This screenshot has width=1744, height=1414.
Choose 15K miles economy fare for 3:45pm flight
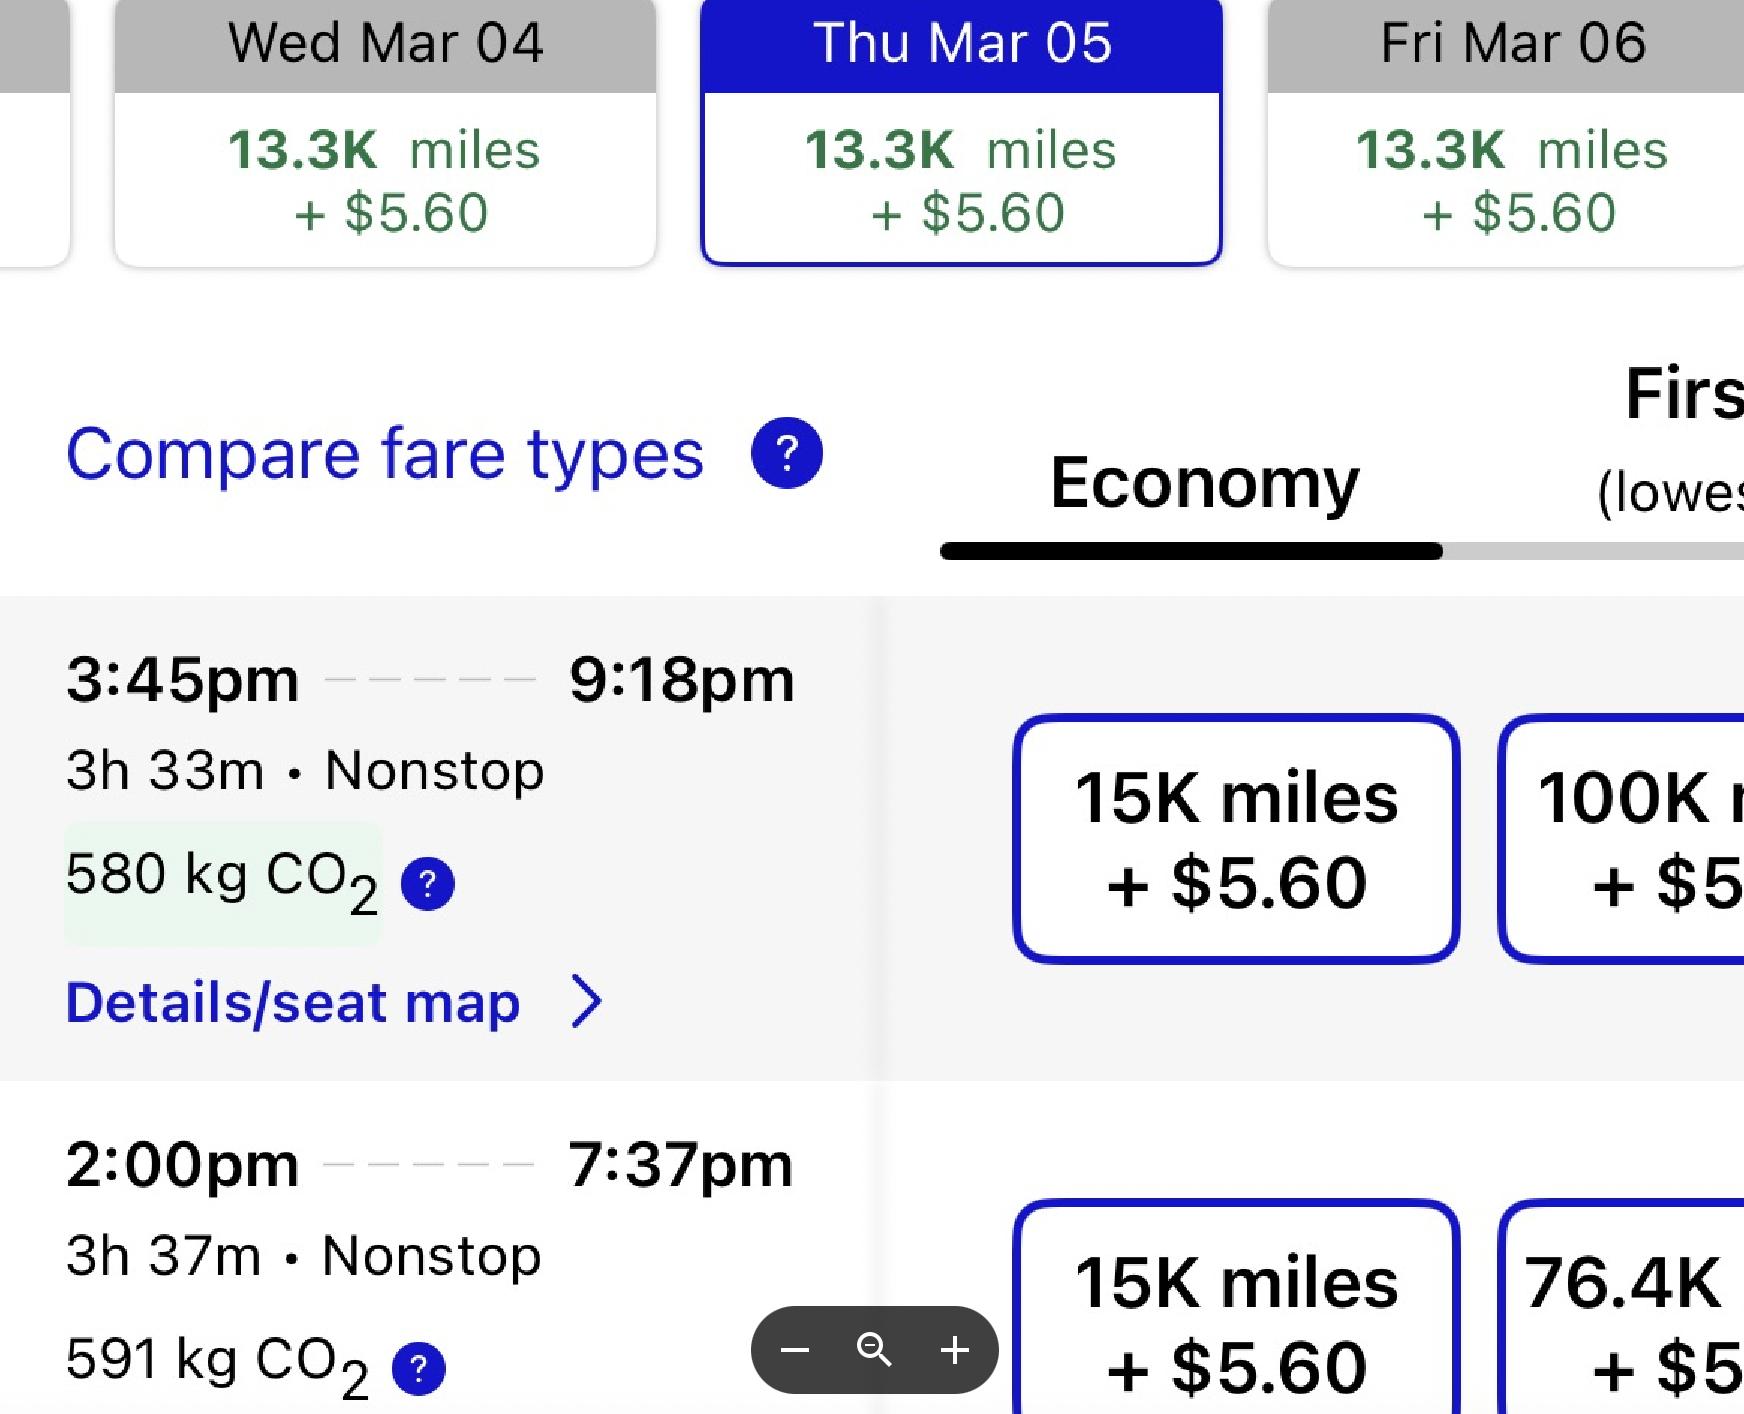[1236, 839]
